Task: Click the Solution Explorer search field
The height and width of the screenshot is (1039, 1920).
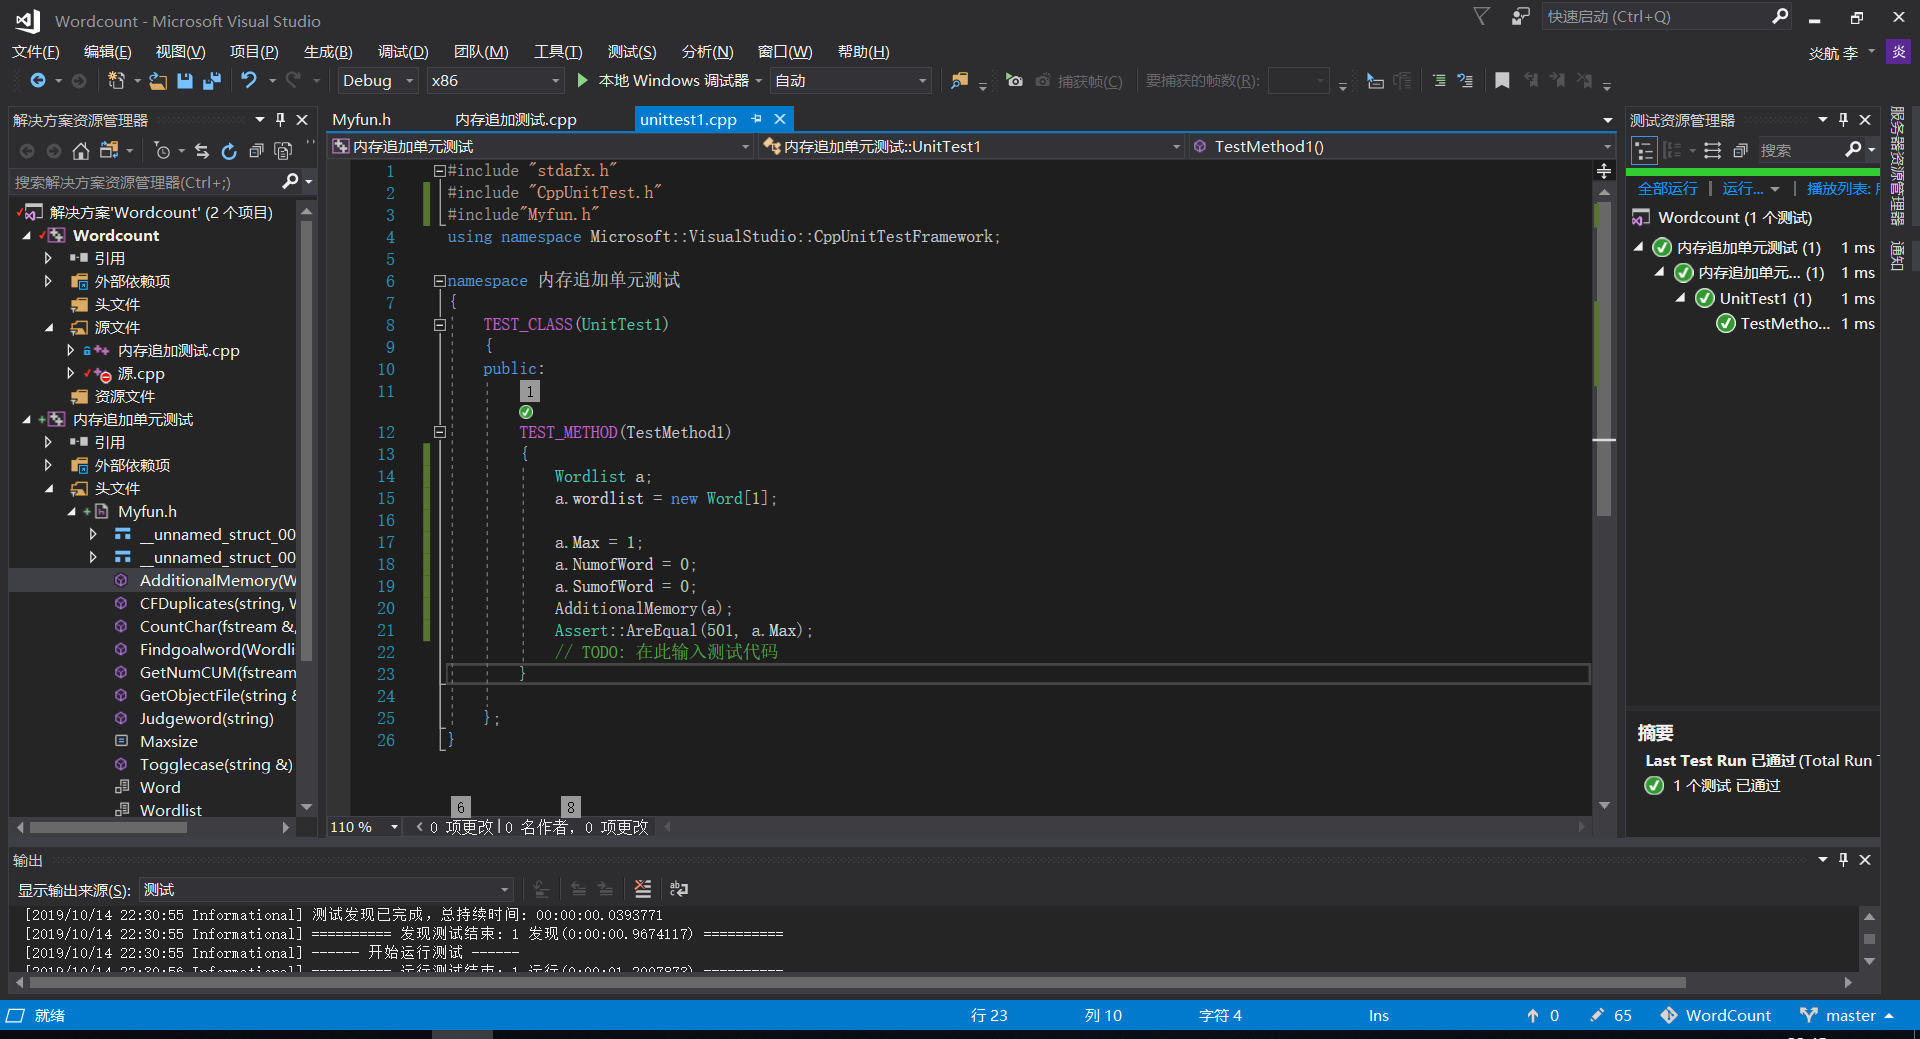Action: click(145, 183)
